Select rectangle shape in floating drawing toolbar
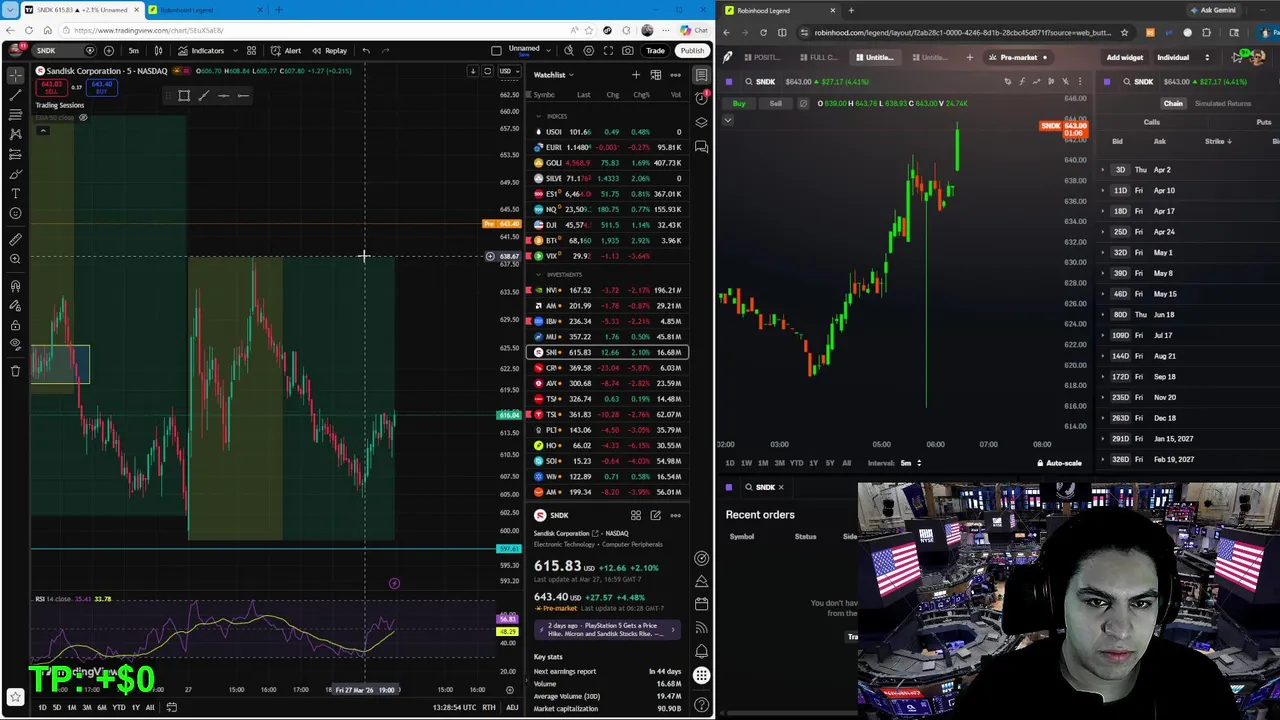This screenshot has width=1280, height=720. click(x=184, y=96)
